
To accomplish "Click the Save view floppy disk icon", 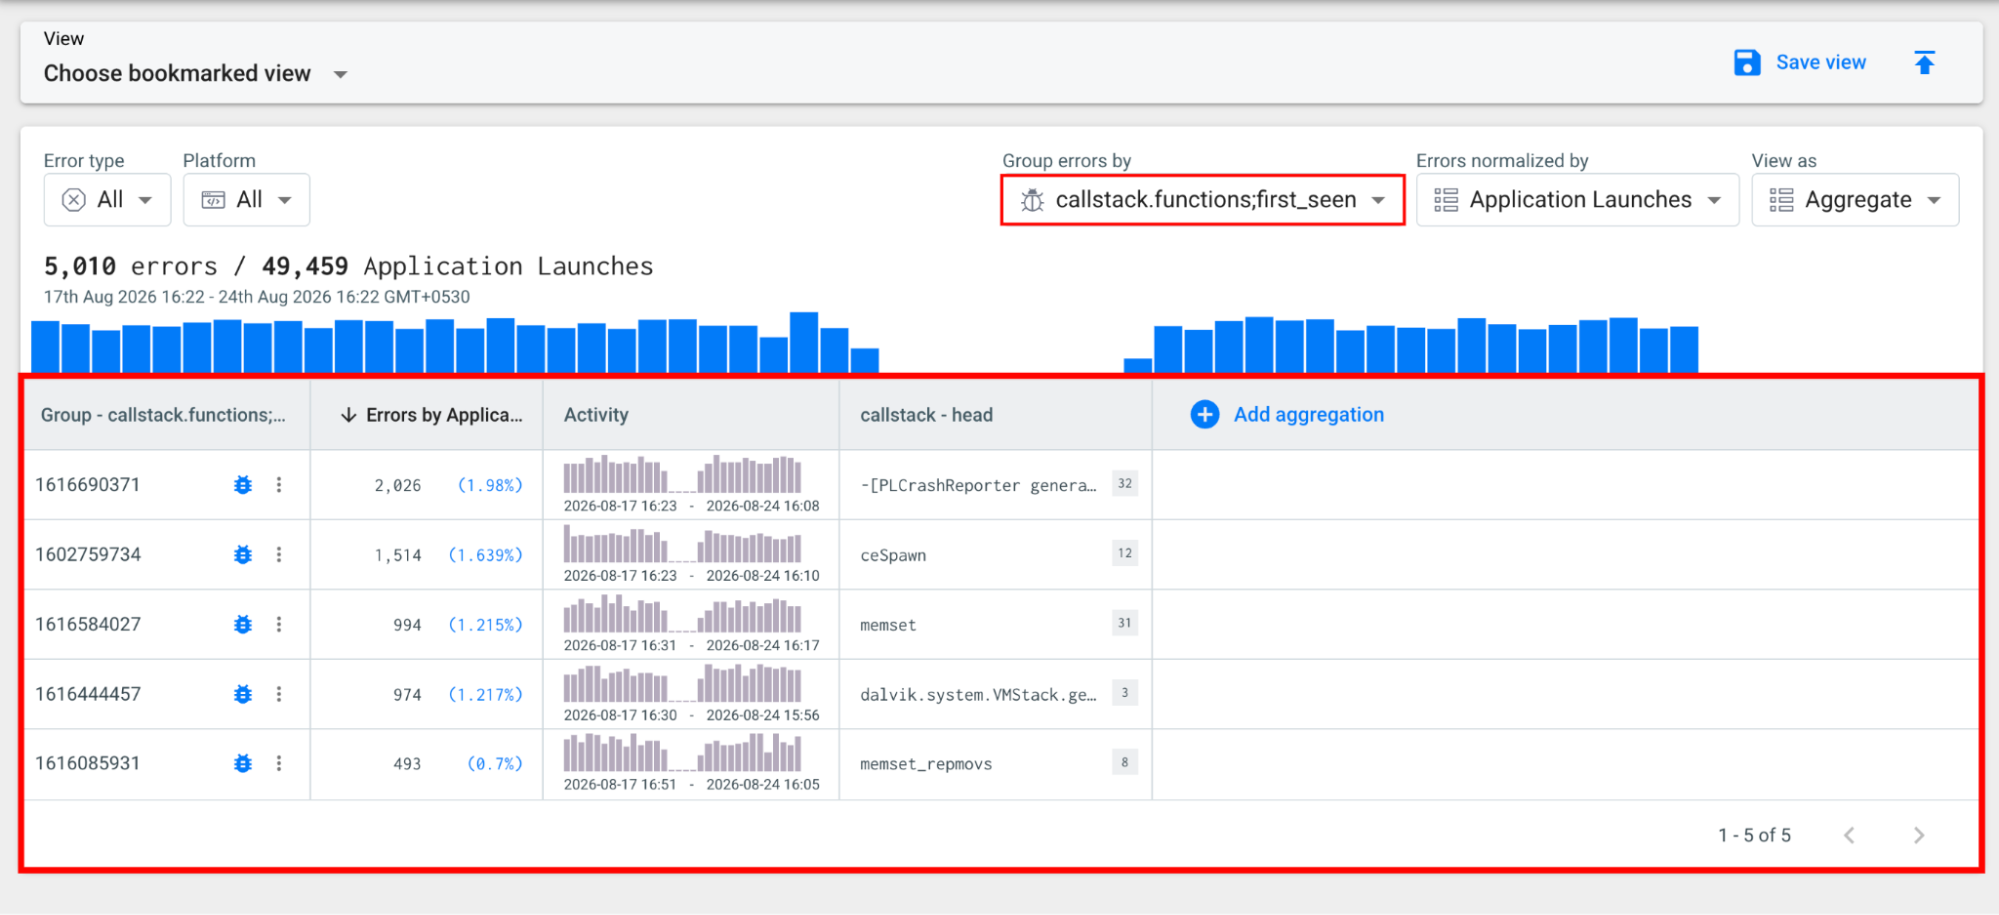I will coord(1746,62).
